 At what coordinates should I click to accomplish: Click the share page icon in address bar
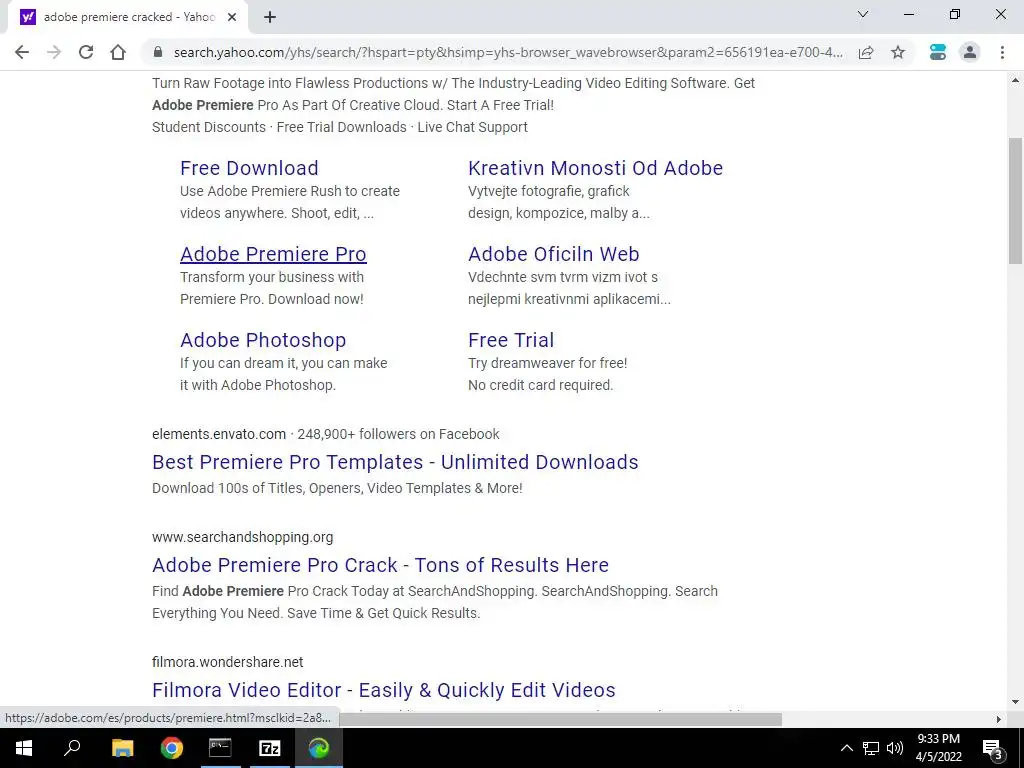[x=866, y=52]
